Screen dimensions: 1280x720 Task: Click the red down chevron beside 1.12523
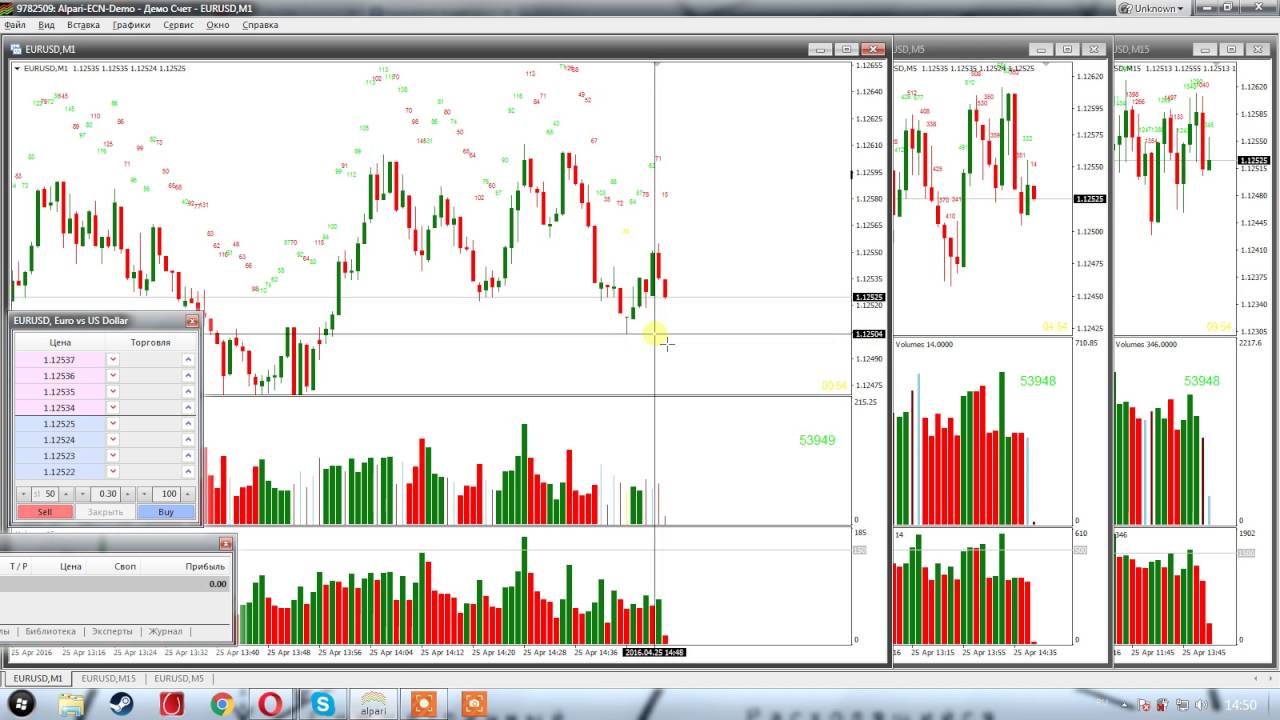coord(113,455)
